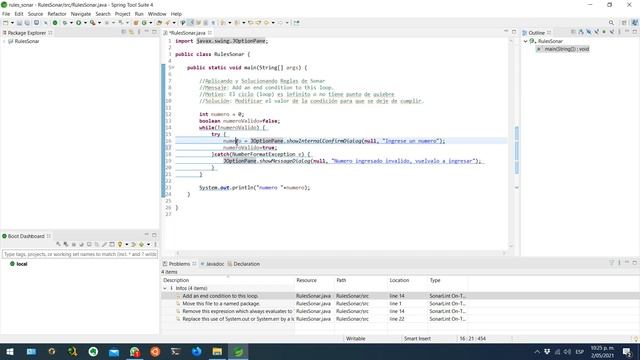The height and width of the screenshot is (360, 640).
Task: Toggle Link with Editor in Package Explorer
Action: tap(131, 32)
